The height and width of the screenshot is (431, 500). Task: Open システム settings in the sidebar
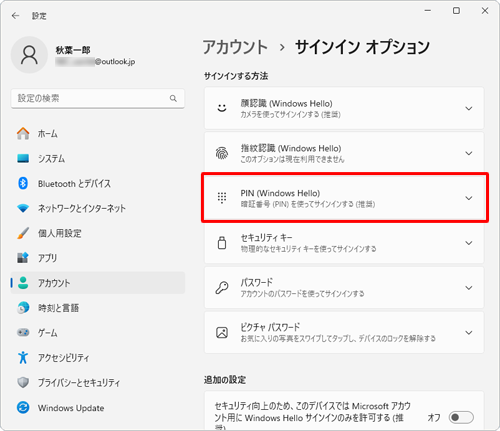(x=98, y=158)
